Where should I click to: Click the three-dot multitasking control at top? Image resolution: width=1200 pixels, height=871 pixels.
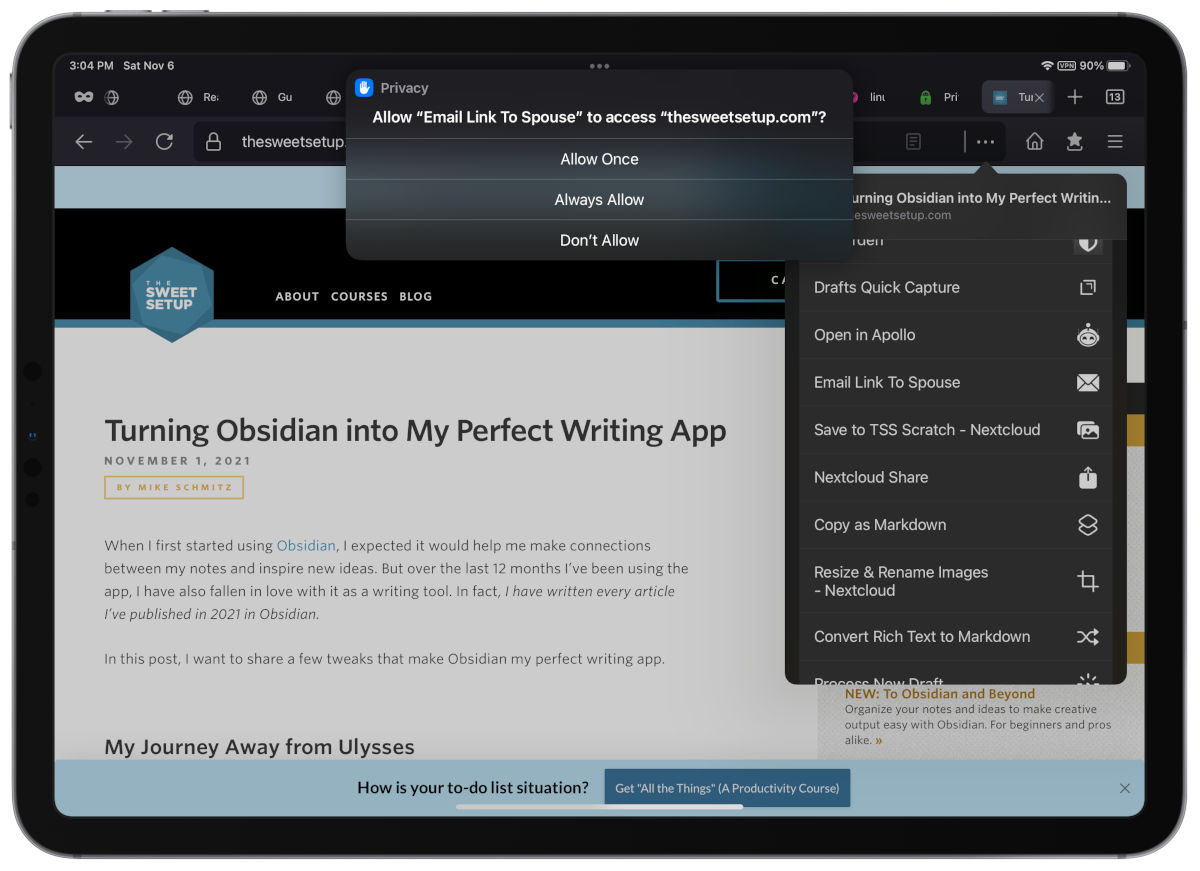599,66
